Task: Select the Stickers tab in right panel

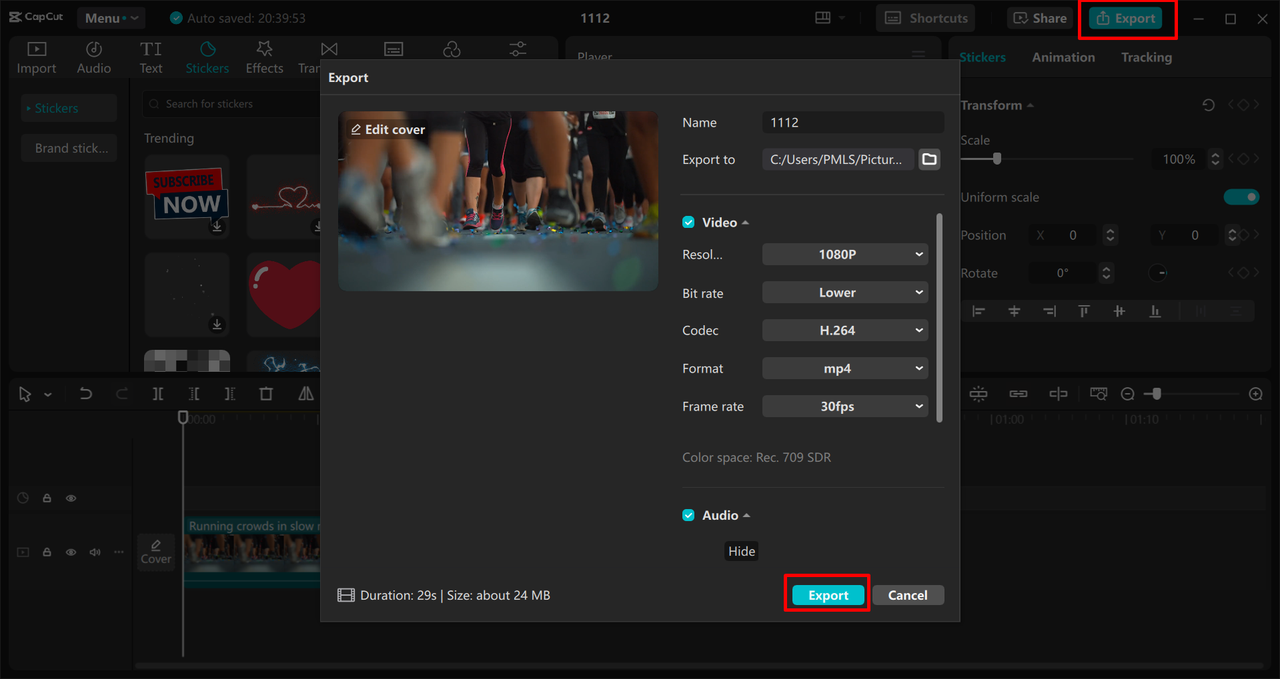Action: click(x=983, y=57)
